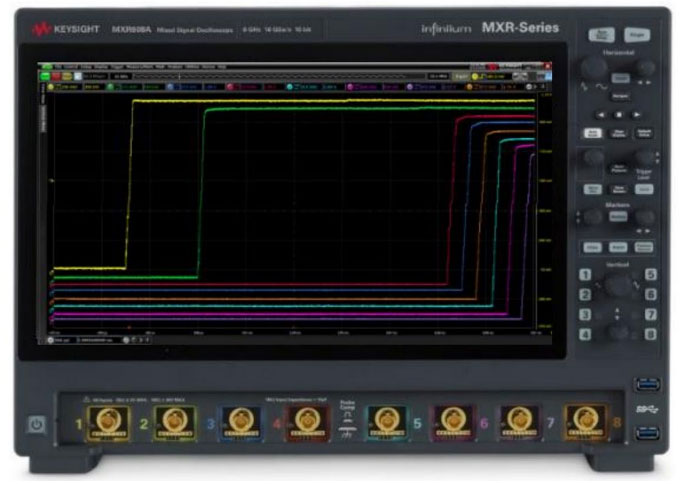
Task: Toggle vertical channel 7 key
Action: tap(651, 315)
